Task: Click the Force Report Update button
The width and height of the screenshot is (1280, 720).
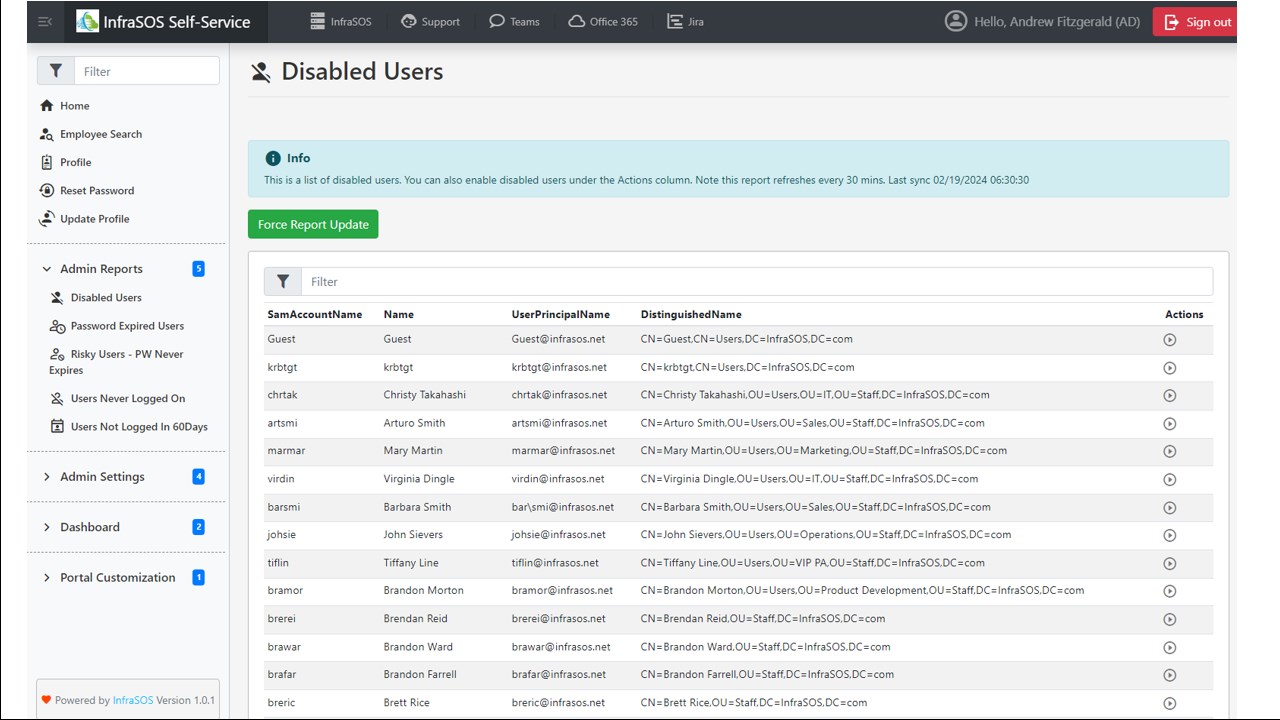Action: pos(313,225)
